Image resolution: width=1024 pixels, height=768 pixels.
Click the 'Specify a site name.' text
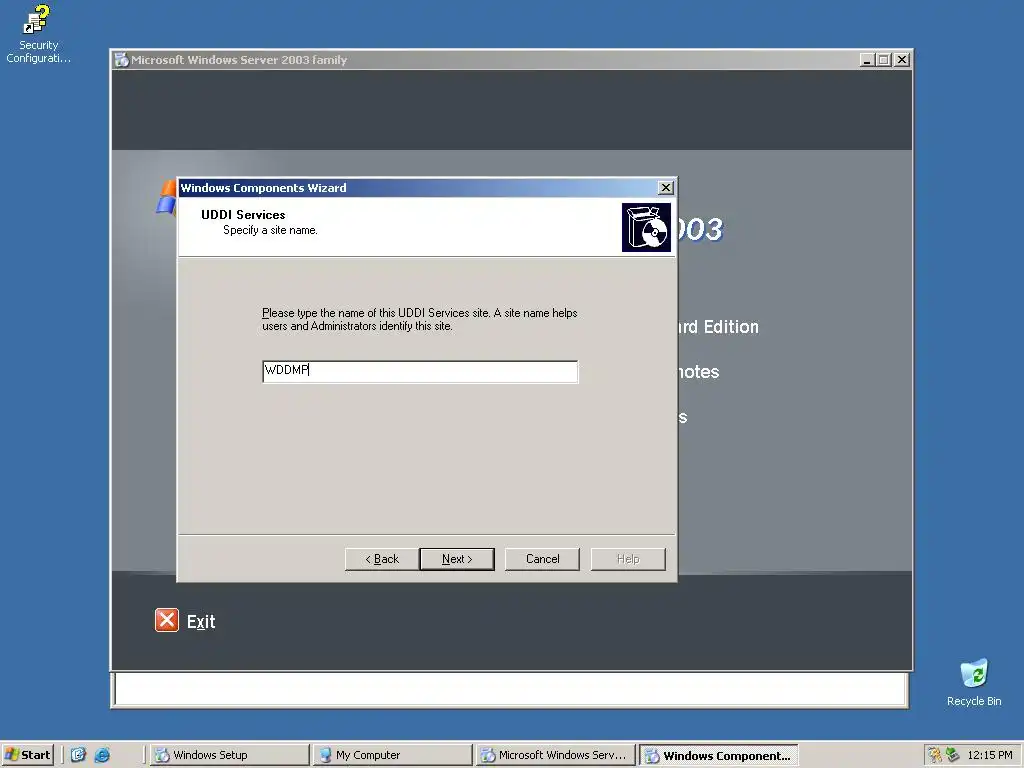[x=270, y=231]
